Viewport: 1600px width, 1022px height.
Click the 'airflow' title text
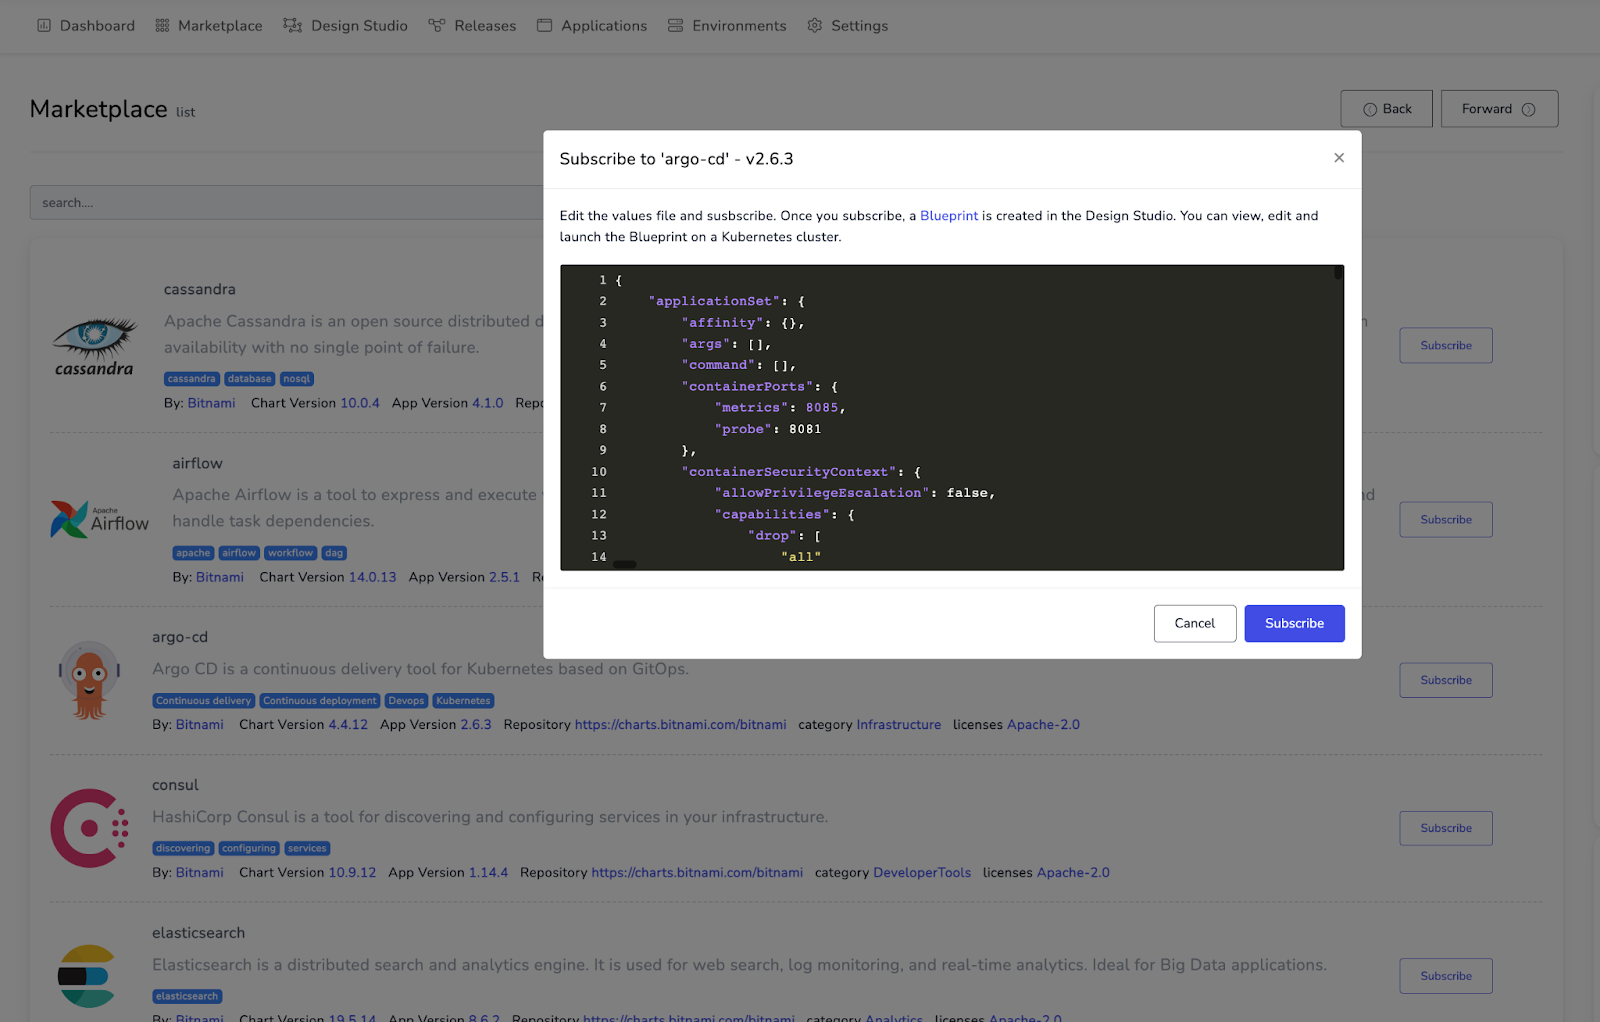tap(197, 464)
